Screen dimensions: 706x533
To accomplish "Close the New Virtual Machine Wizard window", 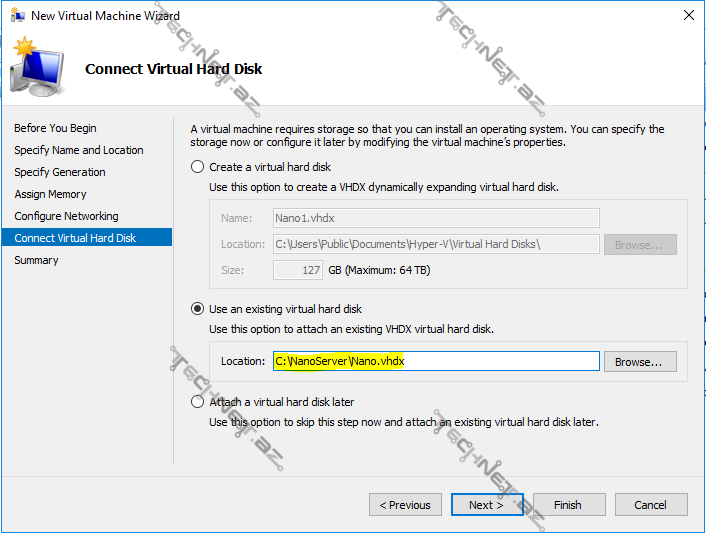I will click(688, 15).
